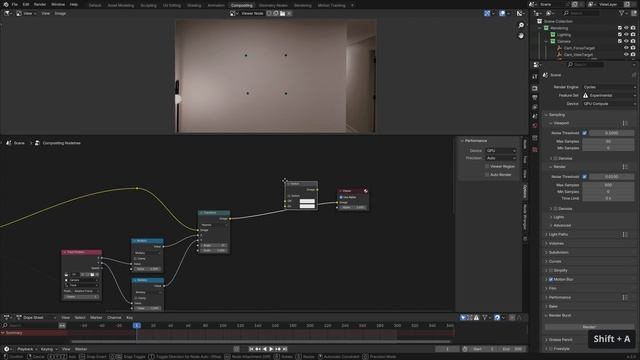Viewport: 640px width, 360px height.
Task: Open the Dope Sheet mode dropdown
Action: point(36,318)
